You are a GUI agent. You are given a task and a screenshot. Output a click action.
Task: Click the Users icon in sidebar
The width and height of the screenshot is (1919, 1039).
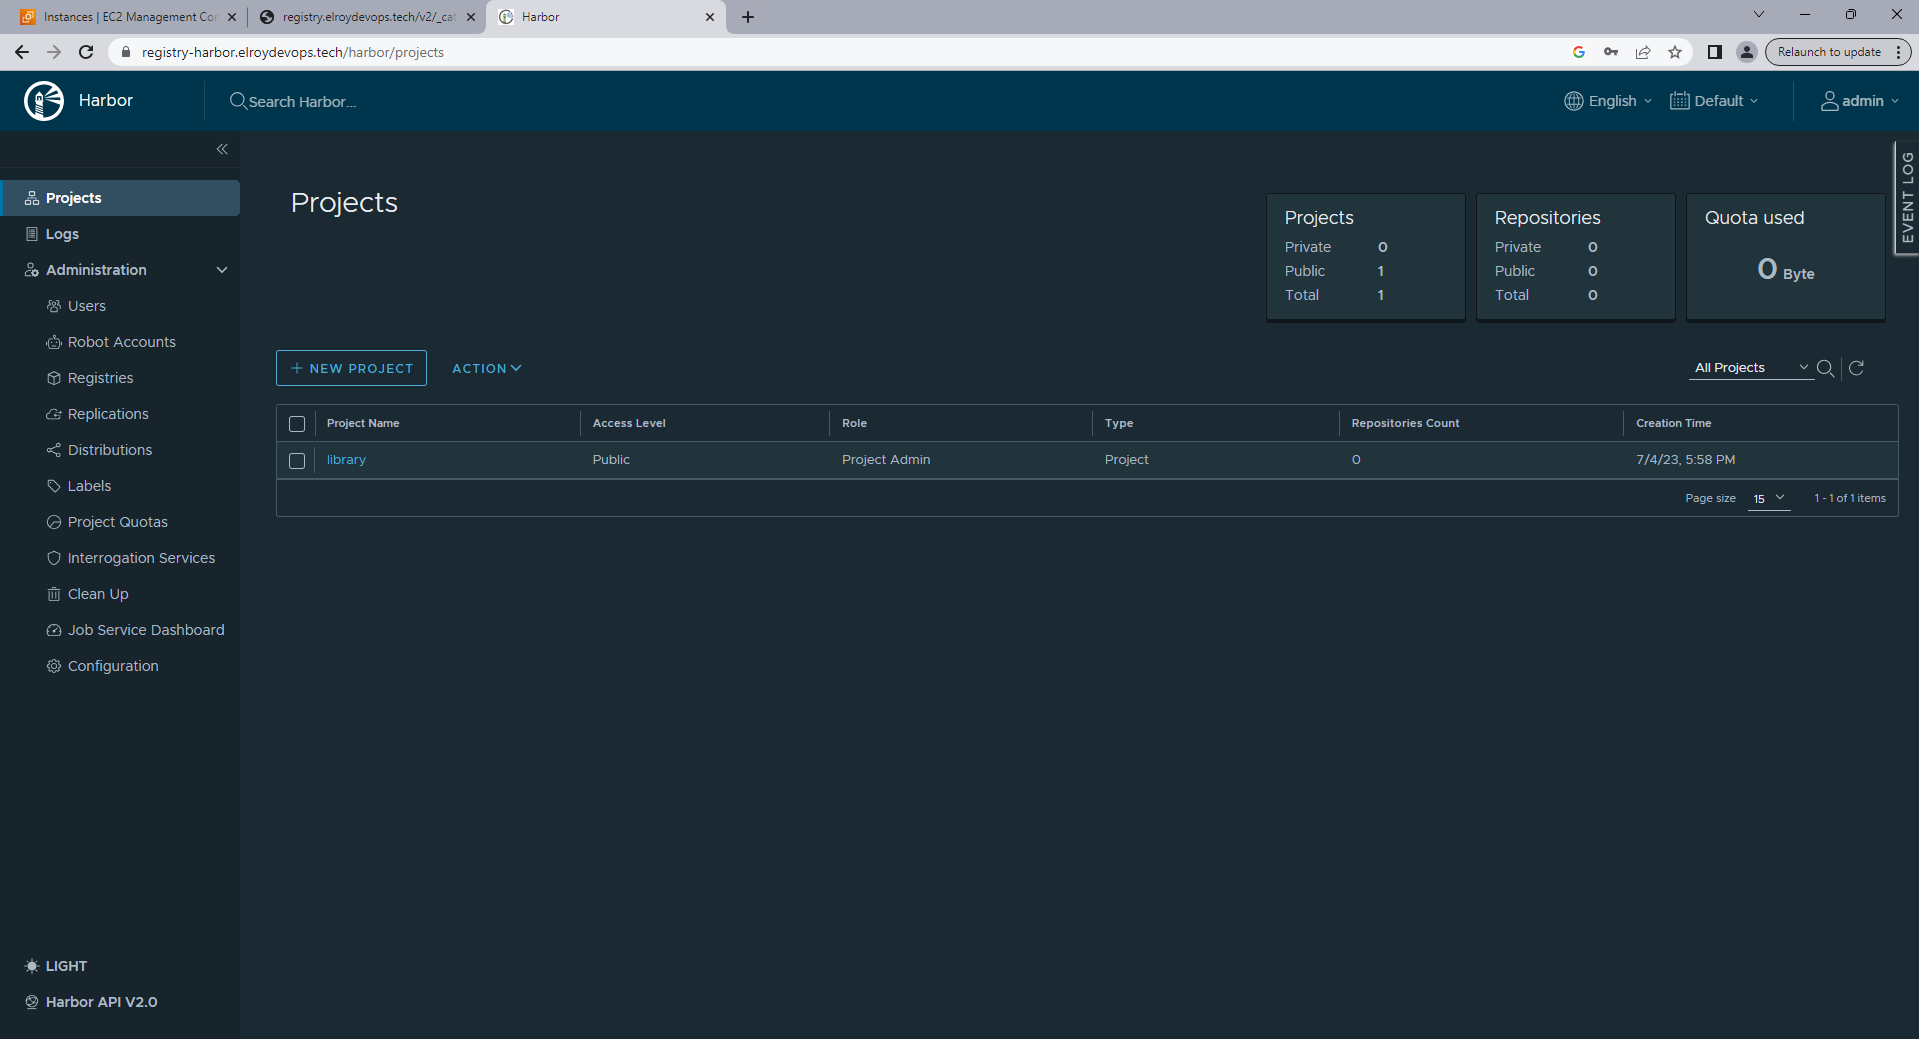pos(54,306)
